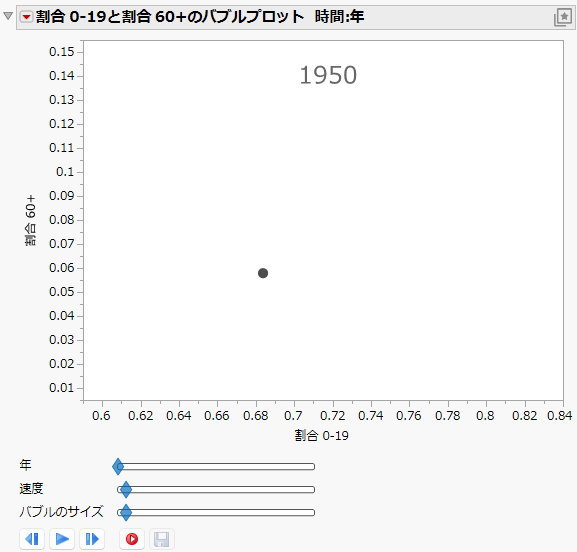Click y-axis tick label 0.01
Screen dimensions: 577x552
[x=61, y=388]
